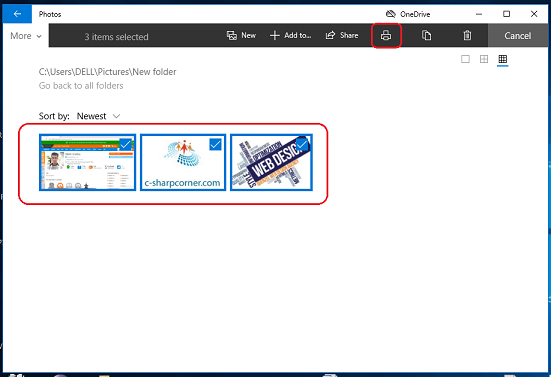Uncheck the profile page screenshot thumbnail
The image size is (551, 377).
[125, 144]
